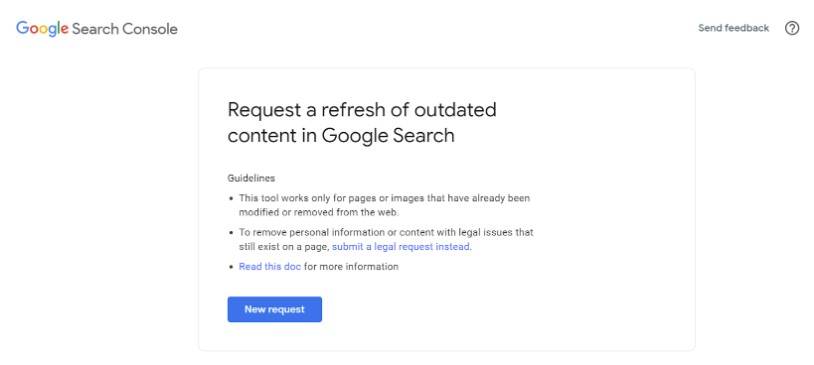
Task: Open the Read this doc link
Action: [270, 267]
